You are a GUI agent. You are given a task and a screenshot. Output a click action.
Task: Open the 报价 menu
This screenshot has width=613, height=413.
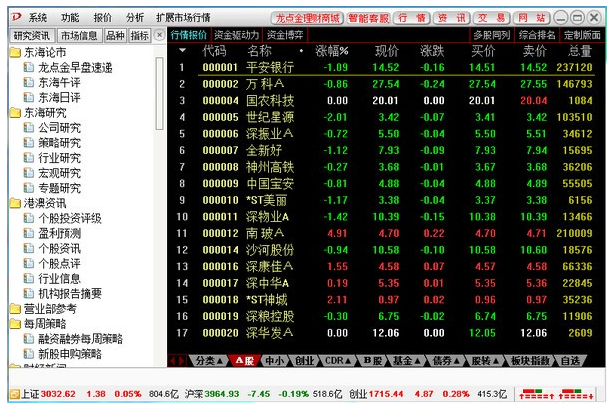[102, 18]
